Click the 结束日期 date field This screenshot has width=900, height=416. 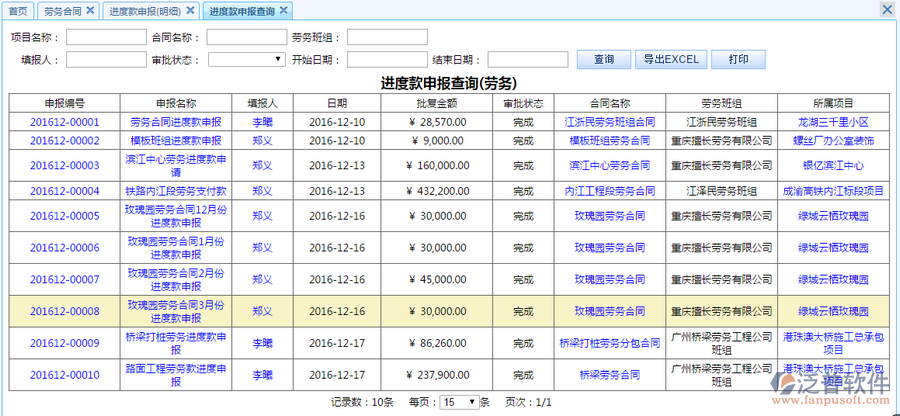528,59
